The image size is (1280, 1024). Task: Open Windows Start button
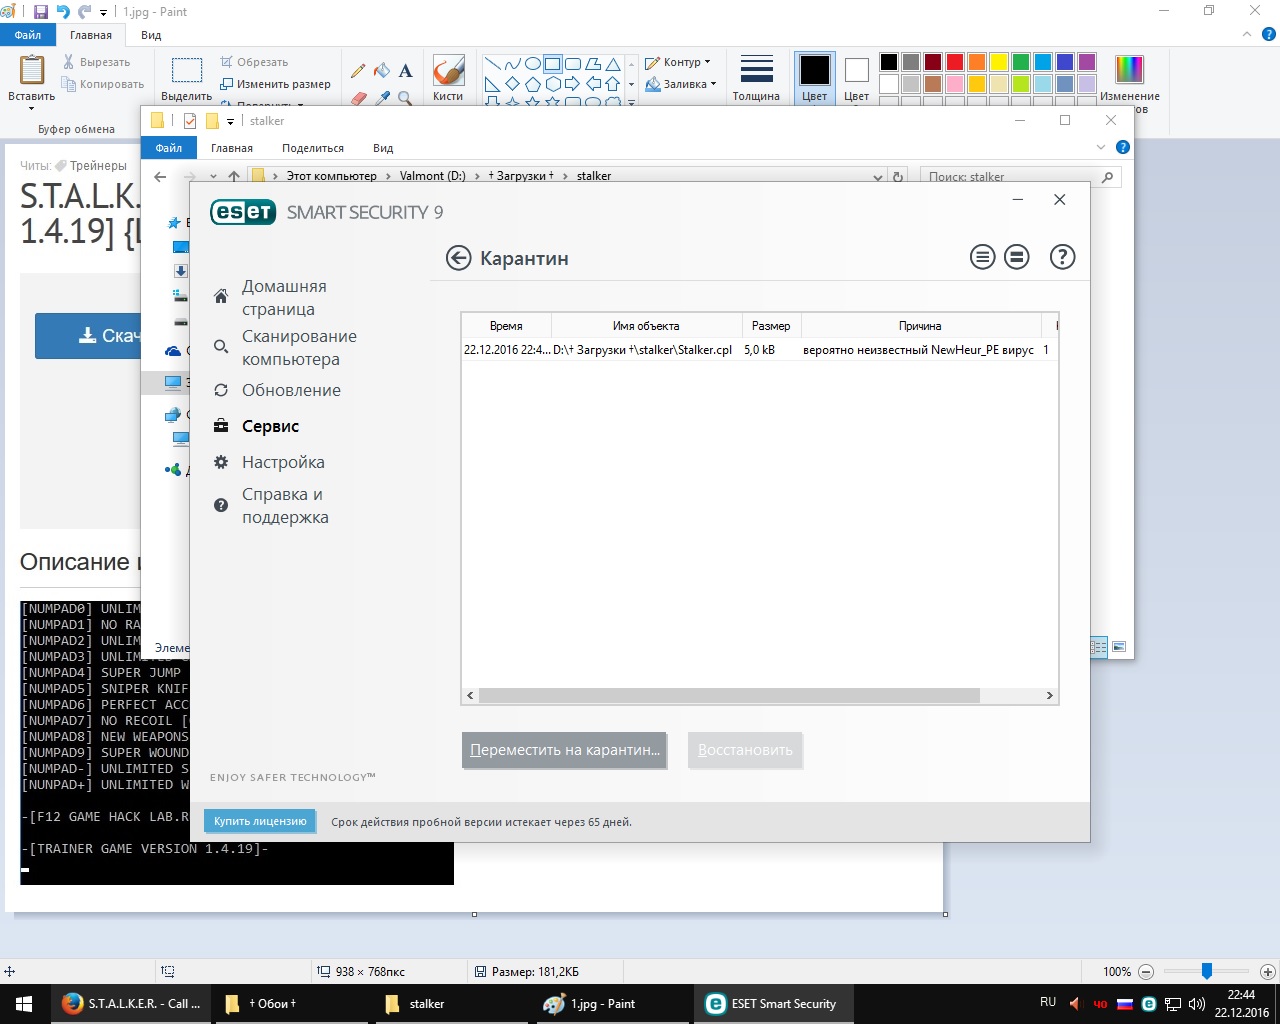pos(24,1004)
